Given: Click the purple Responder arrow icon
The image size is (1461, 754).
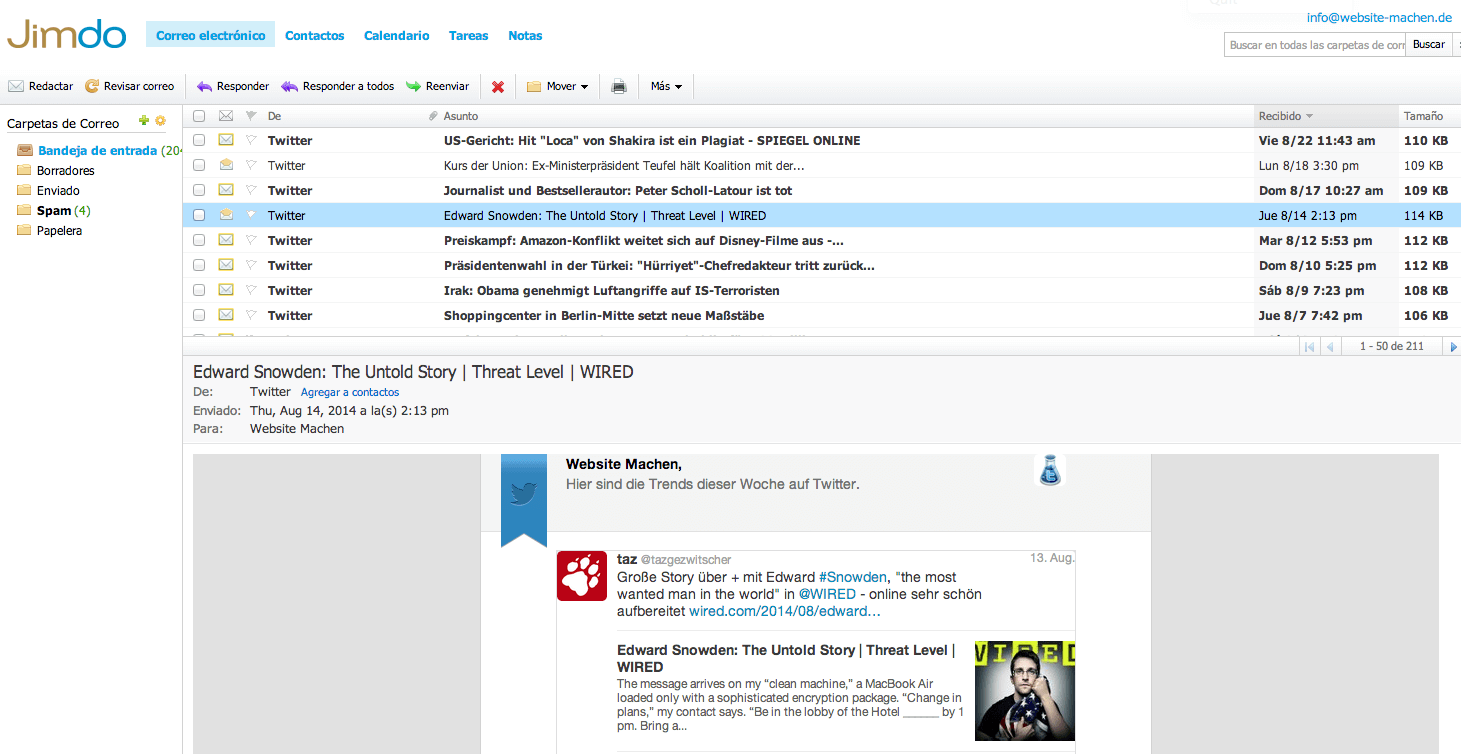Looking at the screenshot, I should 204,86.
